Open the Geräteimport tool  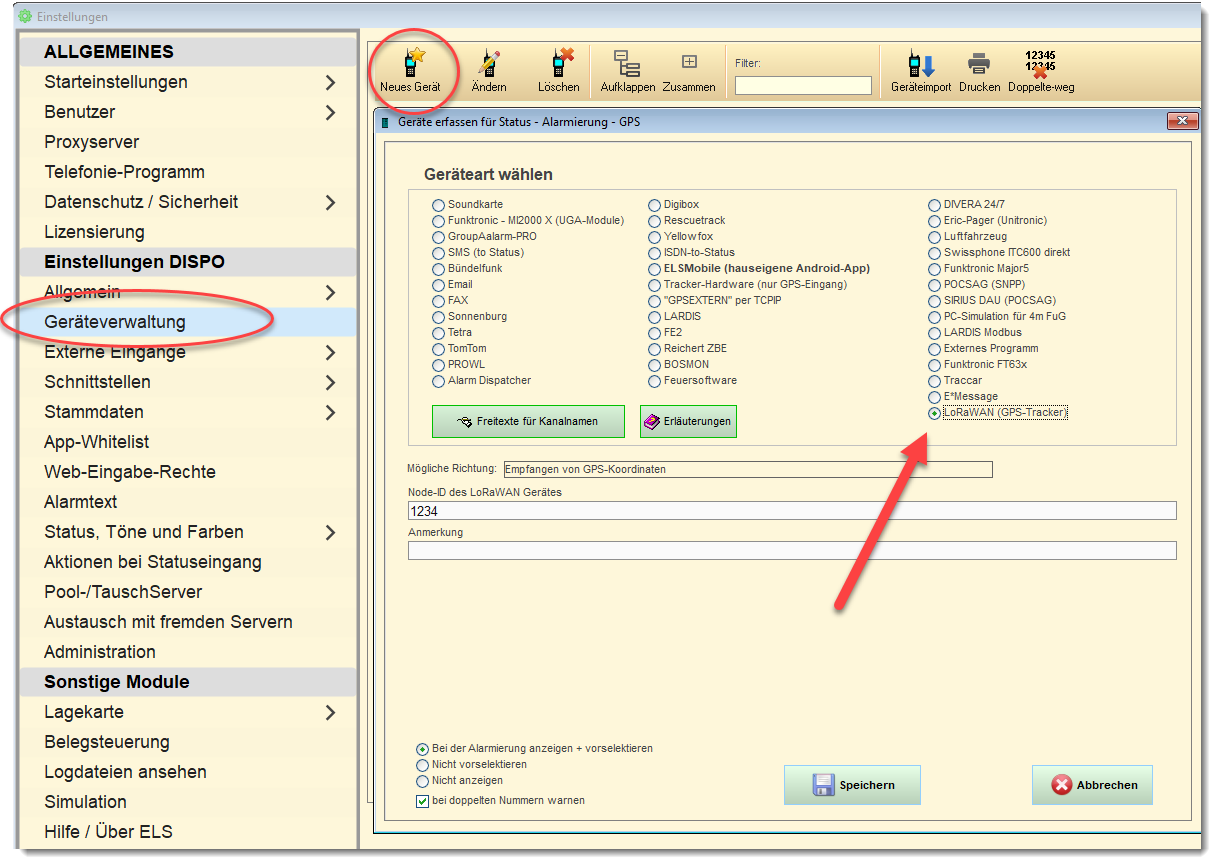[920, 64]
